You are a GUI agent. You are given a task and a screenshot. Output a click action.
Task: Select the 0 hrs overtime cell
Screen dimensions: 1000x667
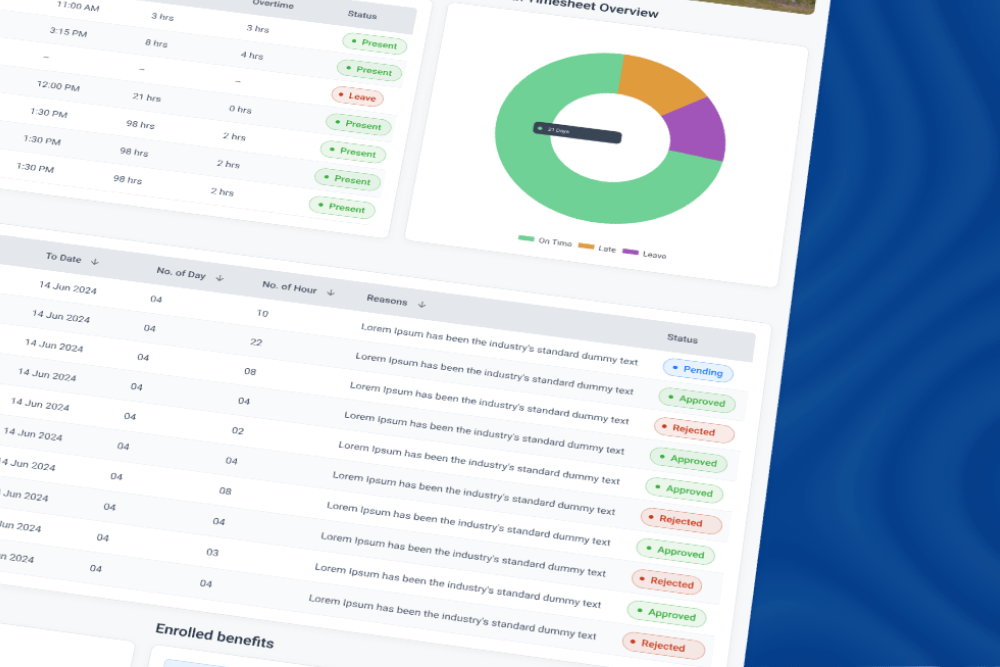(240, 109)
